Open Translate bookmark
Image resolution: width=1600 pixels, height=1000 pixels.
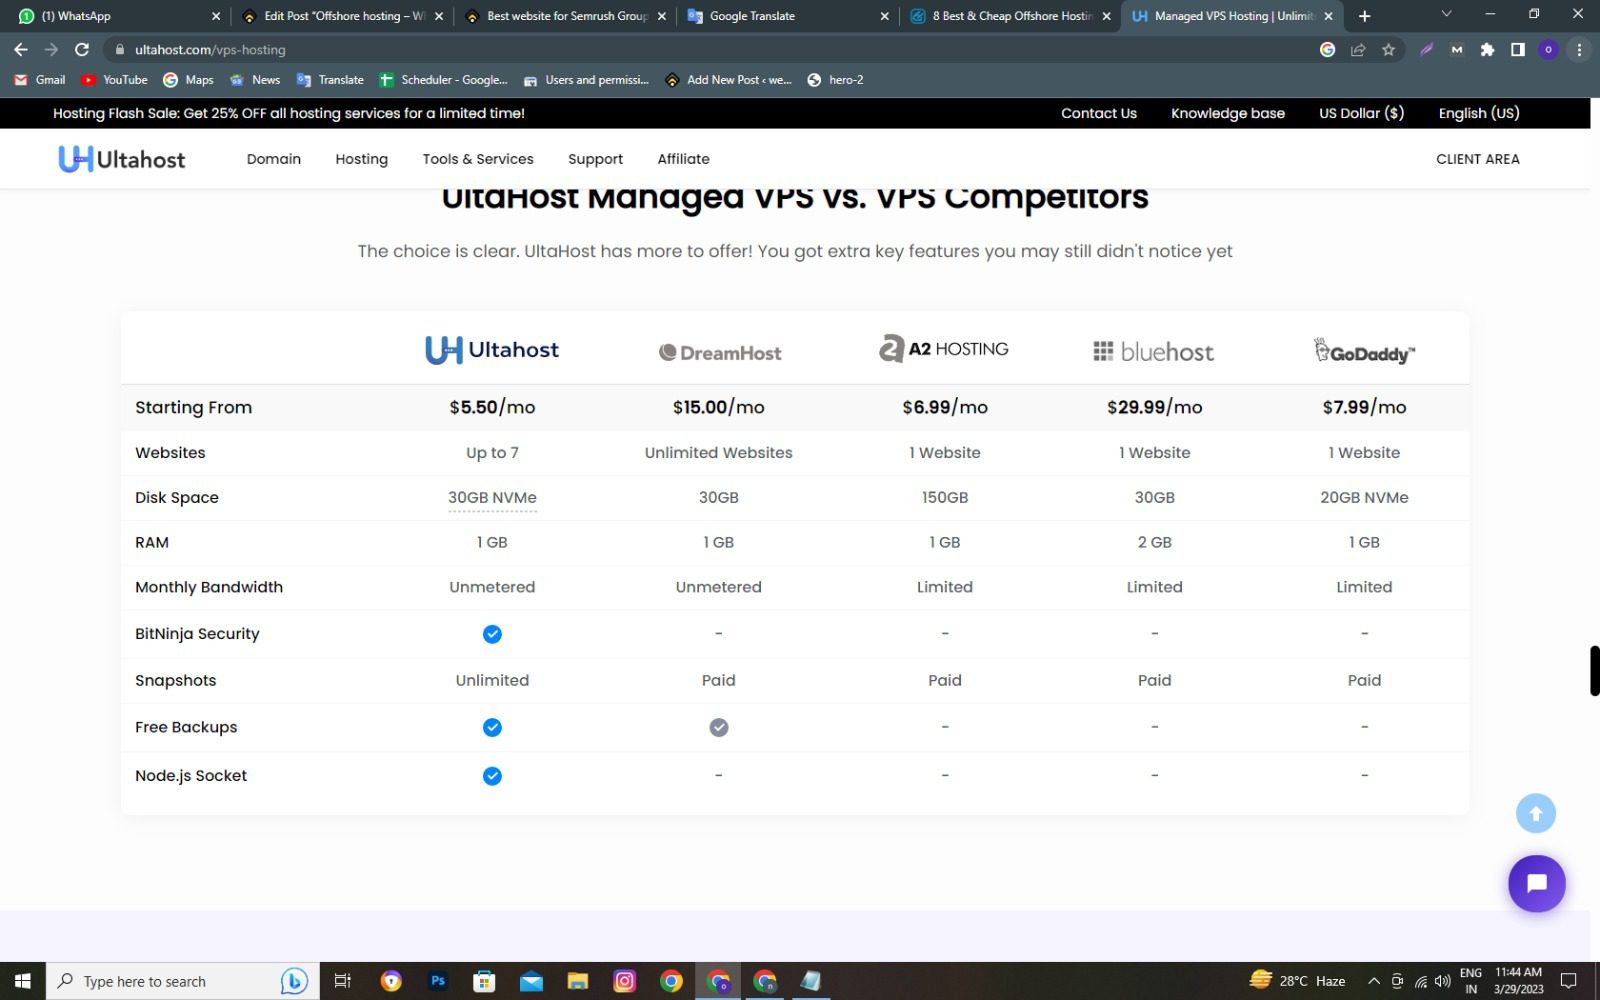pyautogui.click(x=330, y=80)
